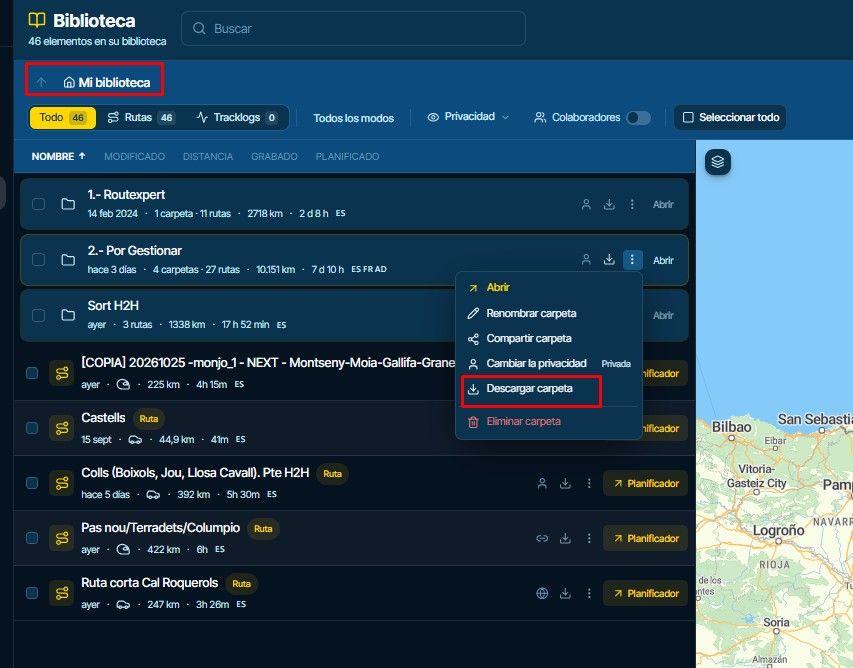Open more options for Ruta corta Cal Roquerols
The width and height of the screenshot is (853, 668).
(589, 593)
